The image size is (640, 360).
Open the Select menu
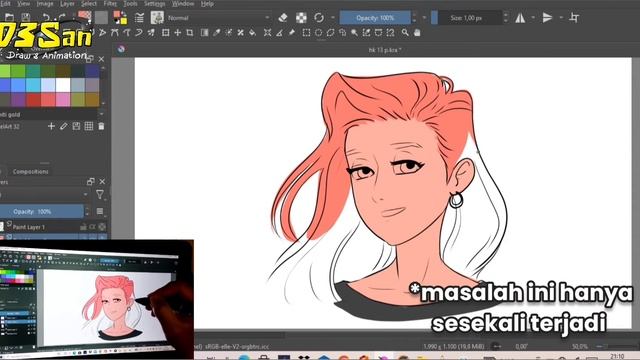pyautogui.click(x=89, y=4)
